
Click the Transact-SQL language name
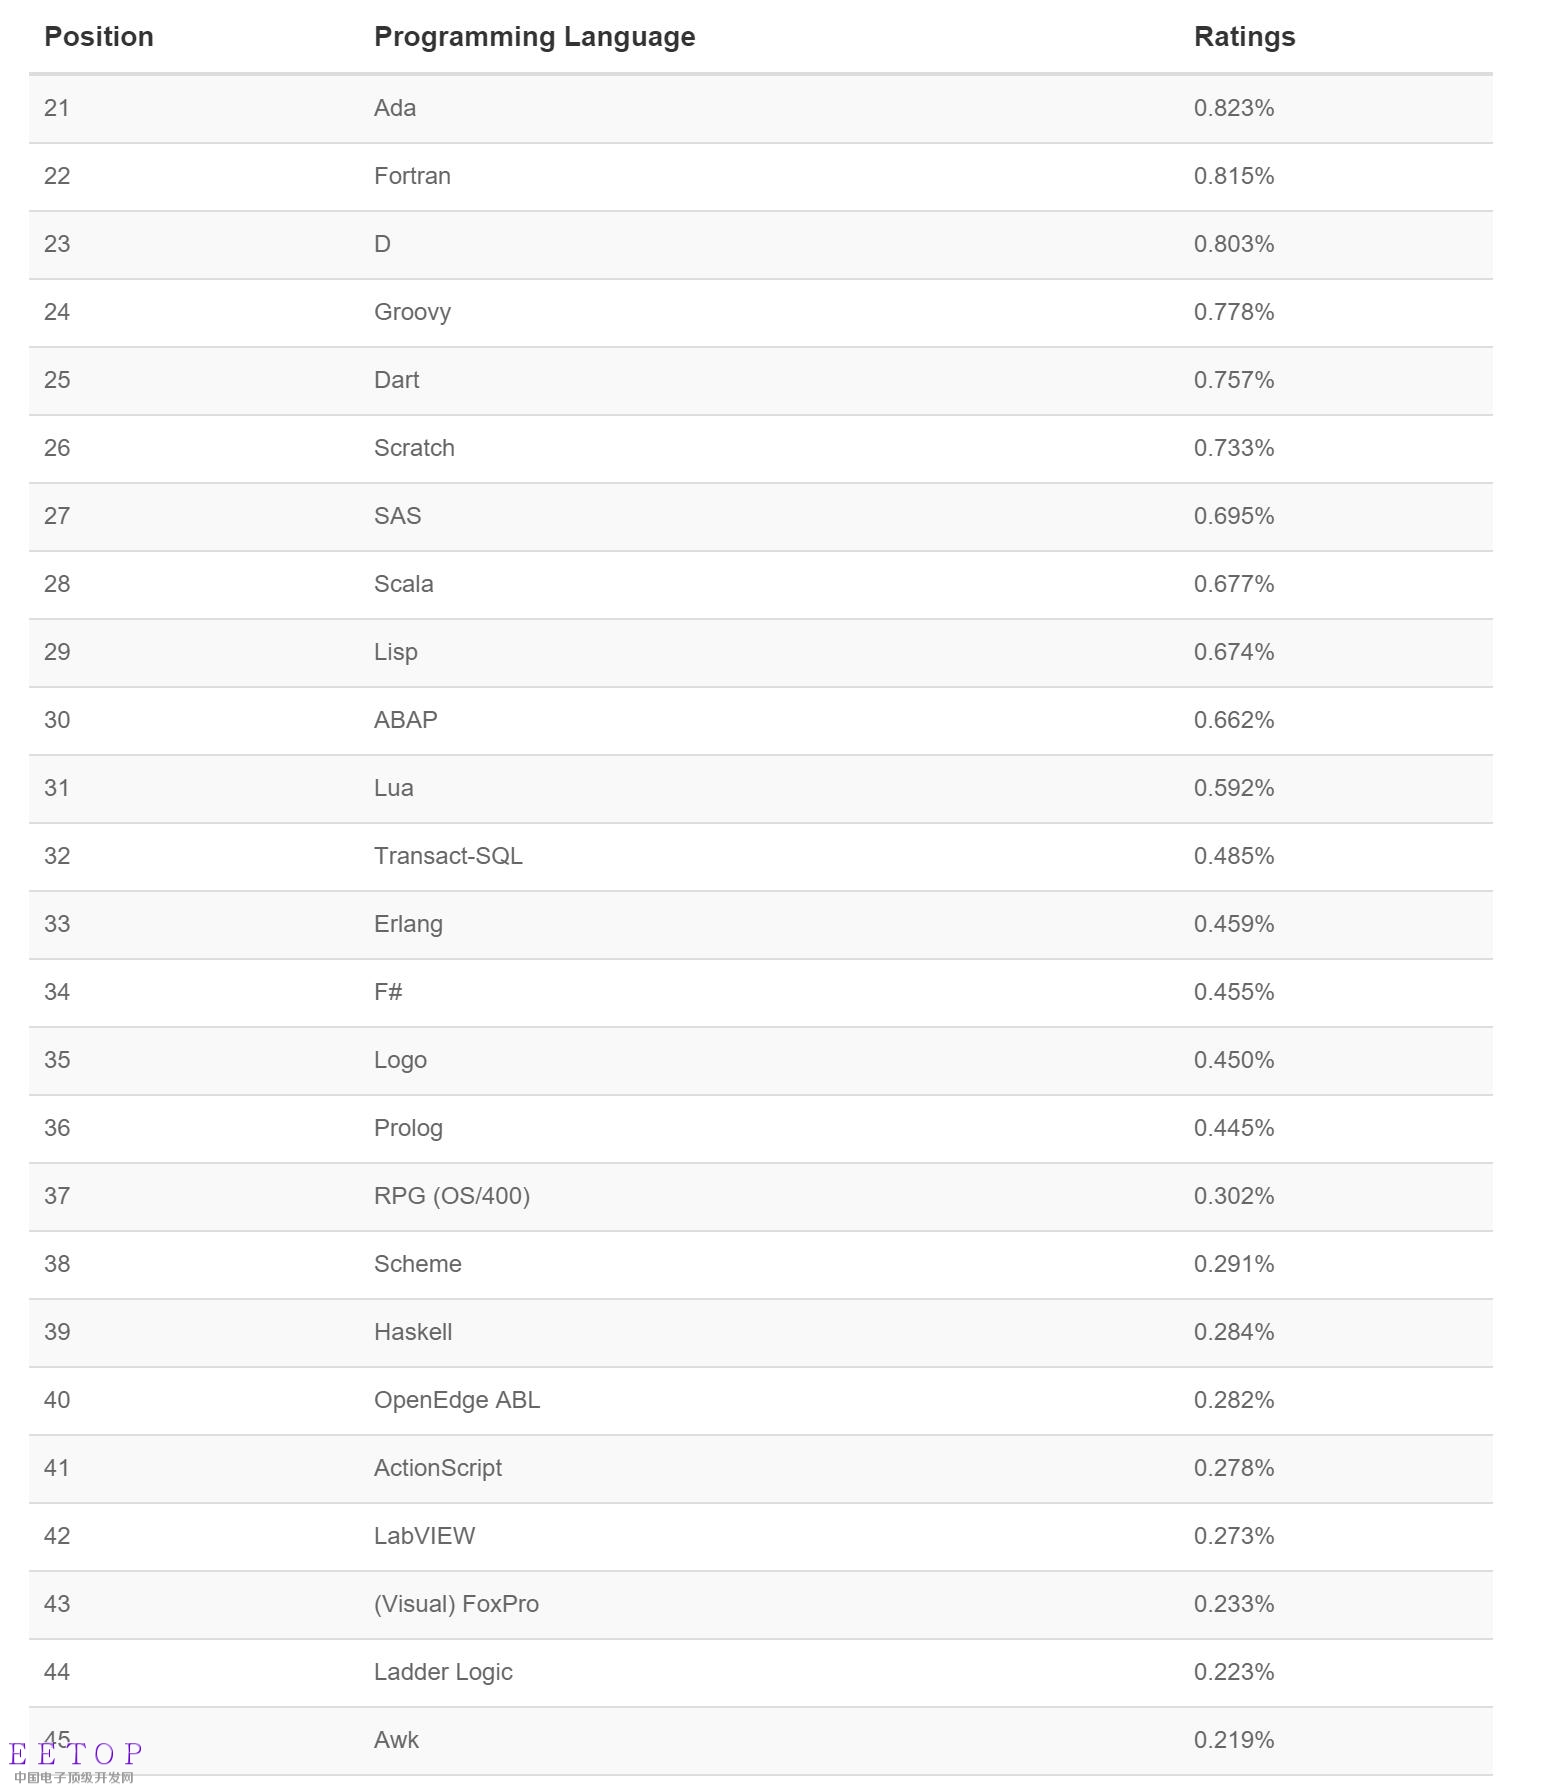448,856
